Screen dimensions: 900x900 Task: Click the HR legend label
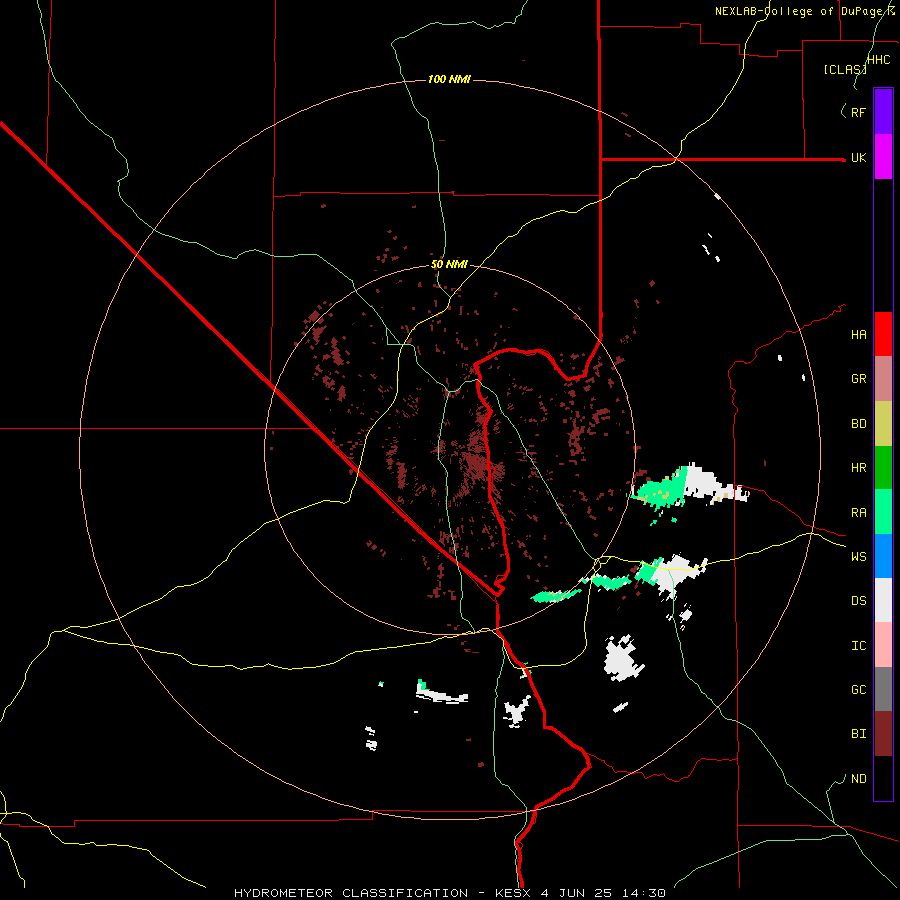pos(858,468)
